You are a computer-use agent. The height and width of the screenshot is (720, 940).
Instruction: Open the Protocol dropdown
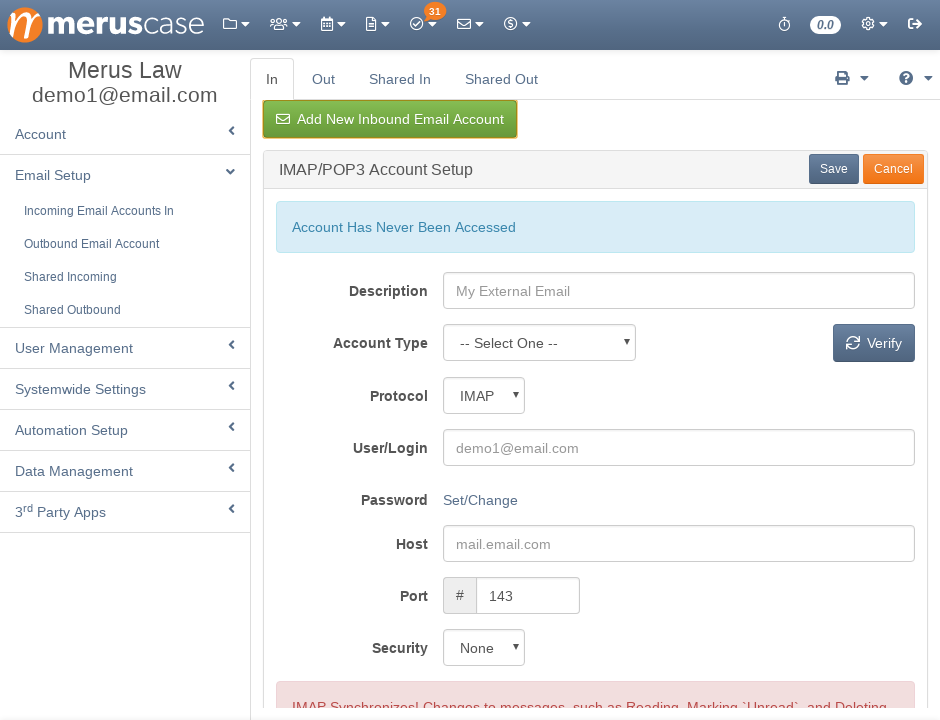[x=484, y=396]
